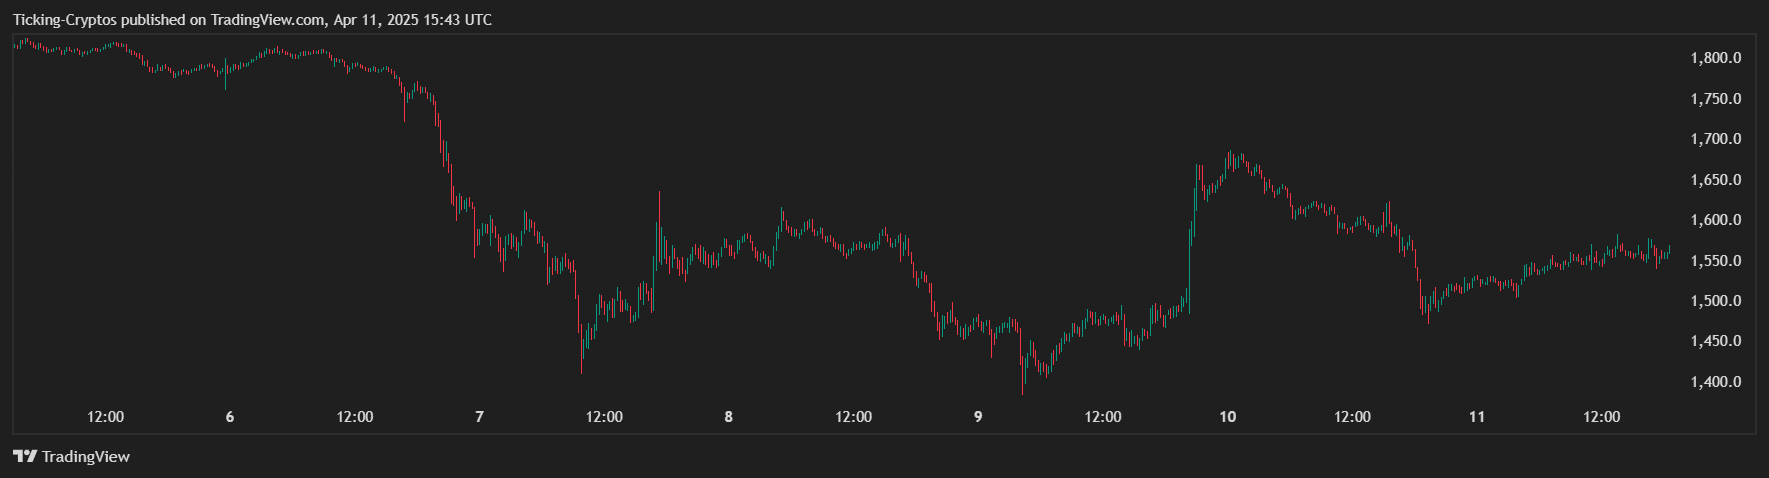Click the first 12:00 label before date 6
1769x478 pixels.
tap(106, 417)
